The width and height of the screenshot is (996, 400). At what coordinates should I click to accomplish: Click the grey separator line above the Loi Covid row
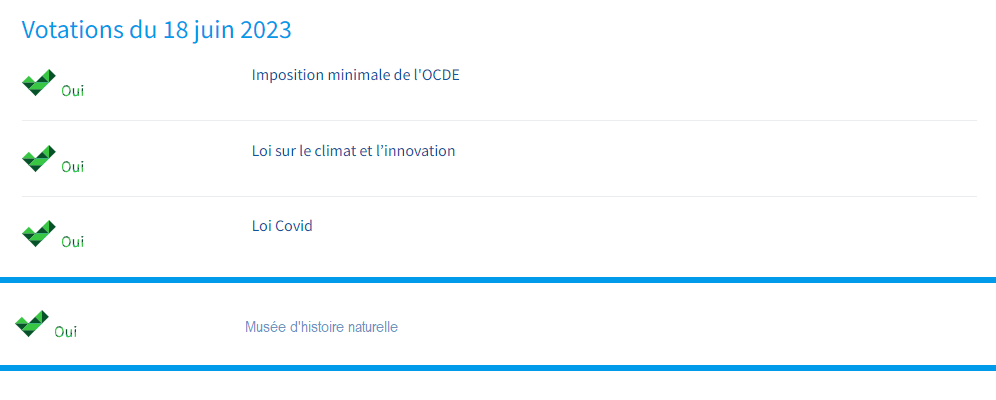point(499,197)
